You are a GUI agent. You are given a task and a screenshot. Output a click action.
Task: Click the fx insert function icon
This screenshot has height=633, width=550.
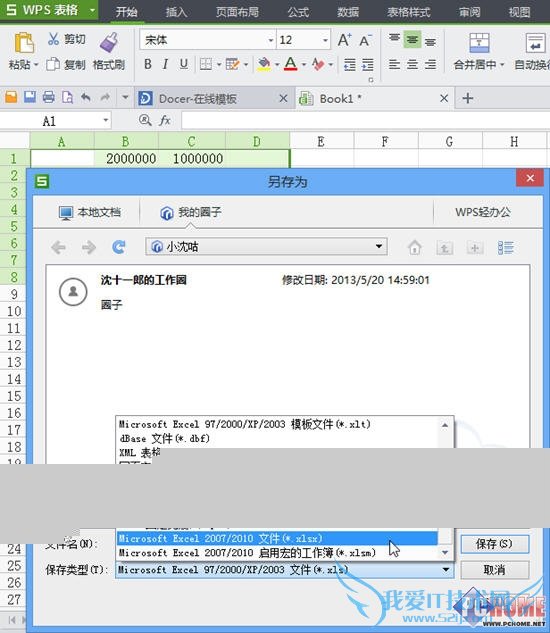[x=165, y=120]
